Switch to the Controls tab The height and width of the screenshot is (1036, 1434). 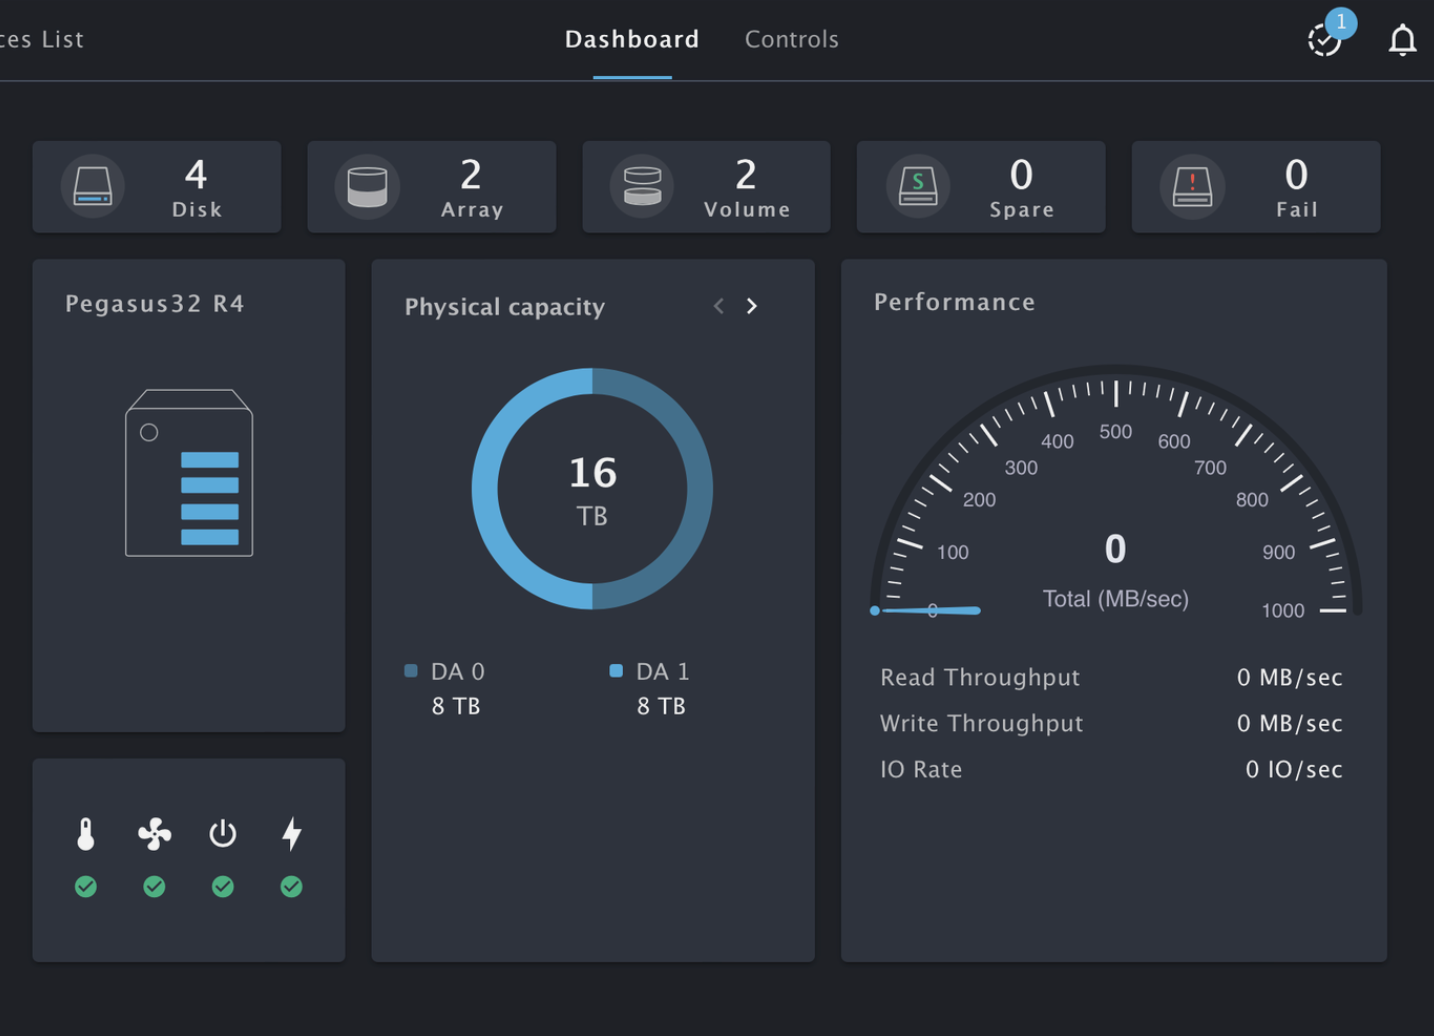coord(791,39)
